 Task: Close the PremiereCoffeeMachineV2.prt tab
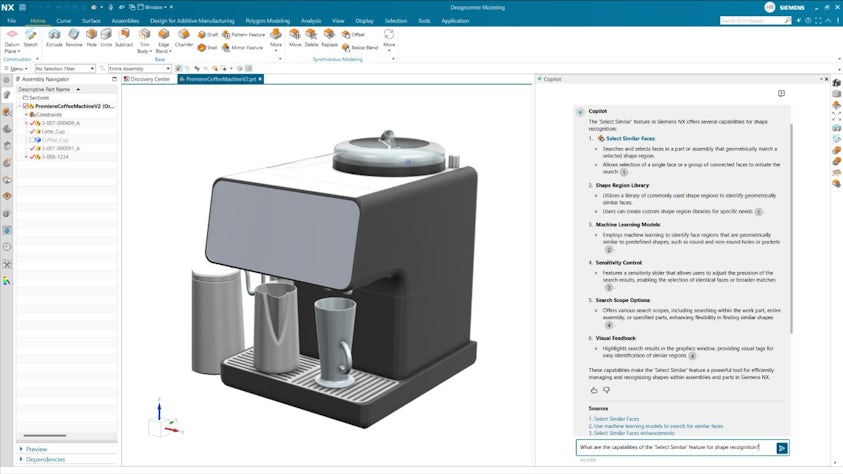click(260, 79)
